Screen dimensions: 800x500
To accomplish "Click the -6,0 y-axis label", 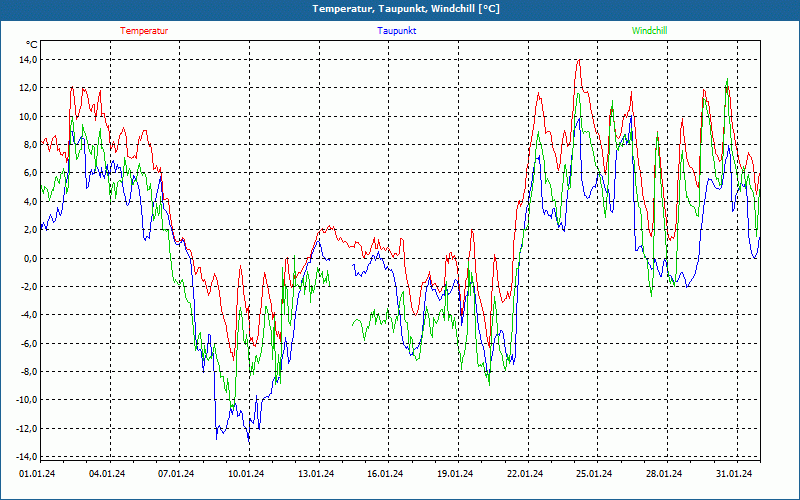I will click(x=29, y=343).
